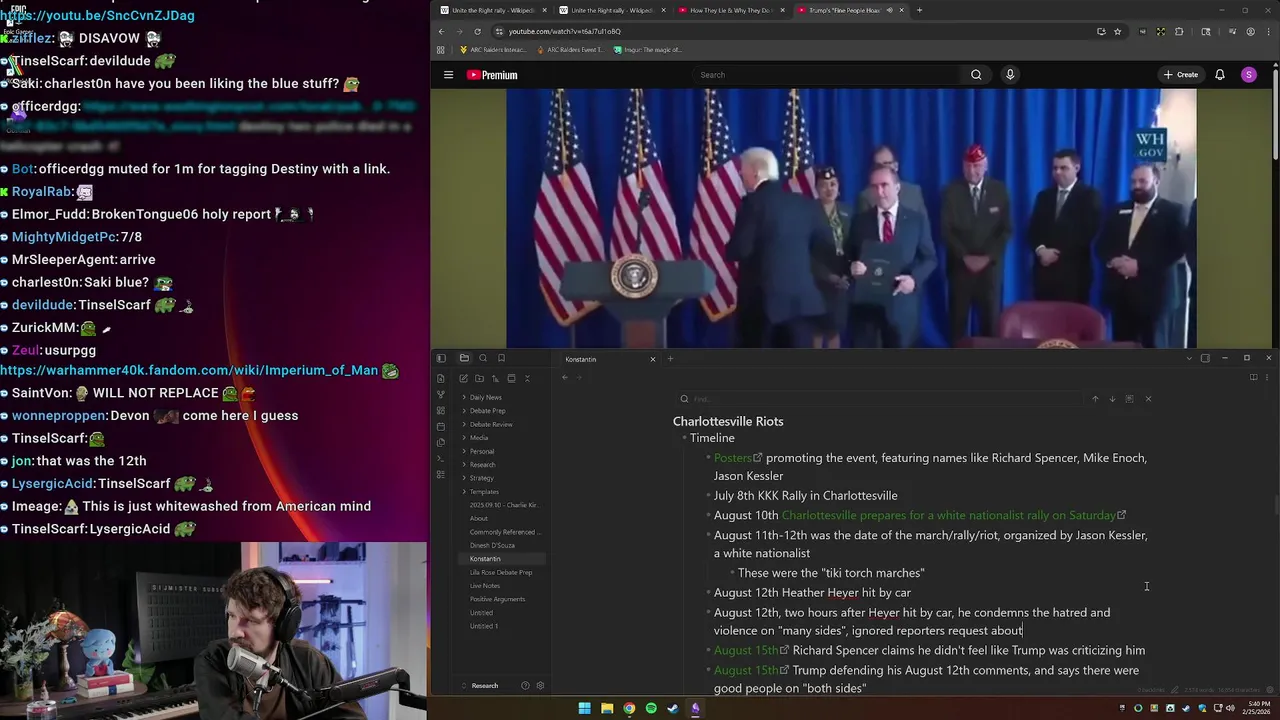Expand the Strategy folder
This screenshot has height=720, width=1280.
click(x=481, y=478)
